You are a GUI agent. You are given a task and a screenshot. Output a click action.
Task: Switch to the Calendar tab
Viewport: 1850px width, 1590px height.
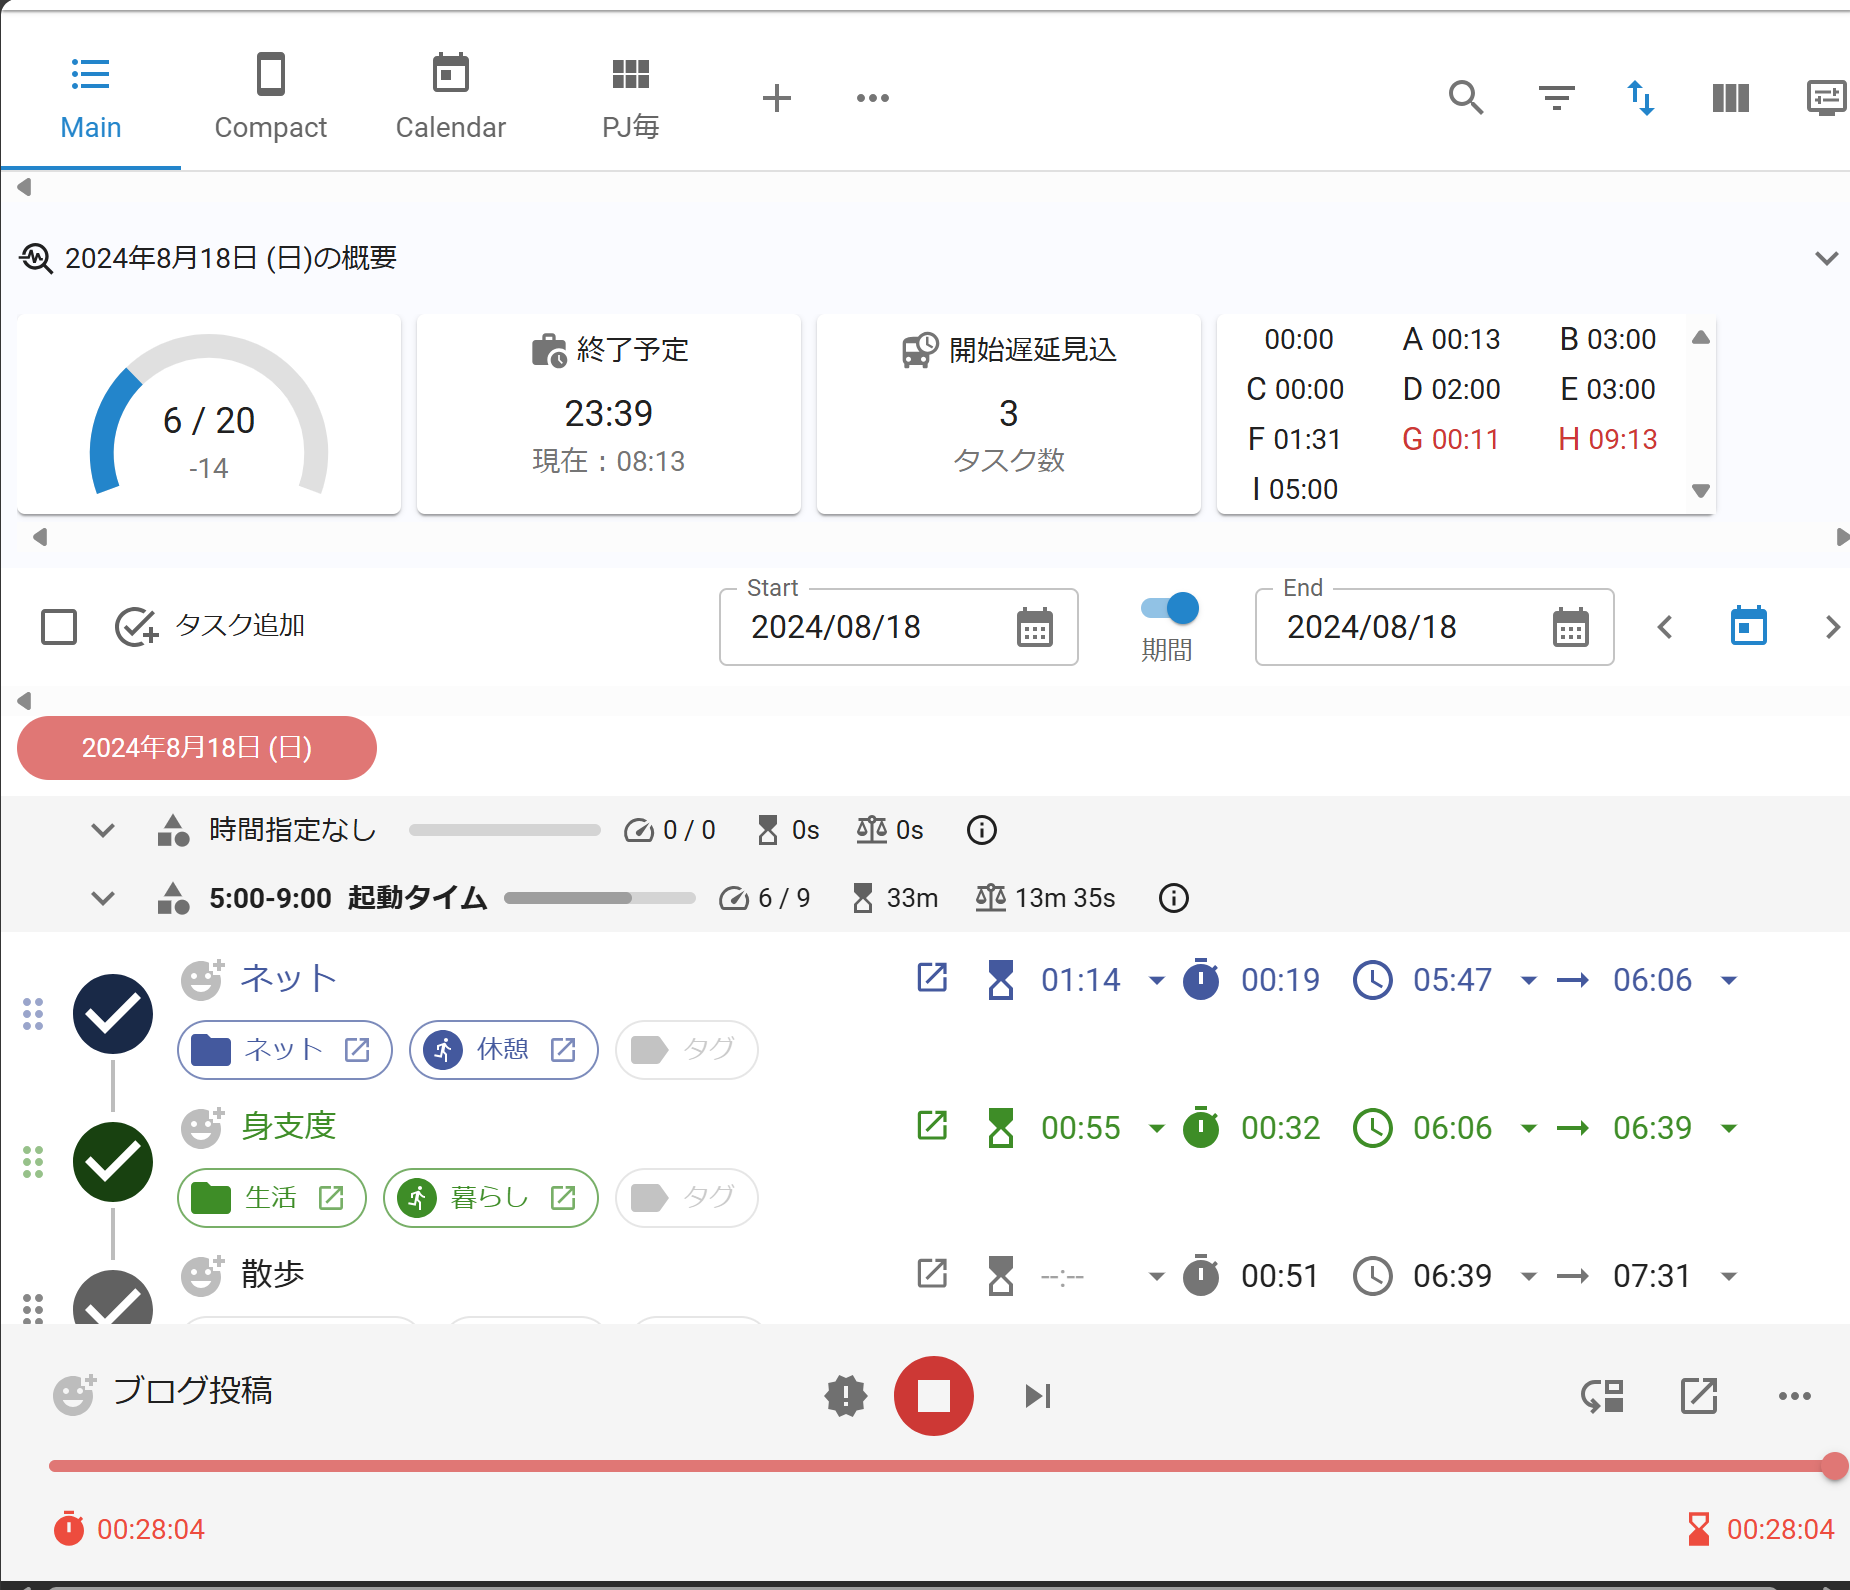pos(451,98)
